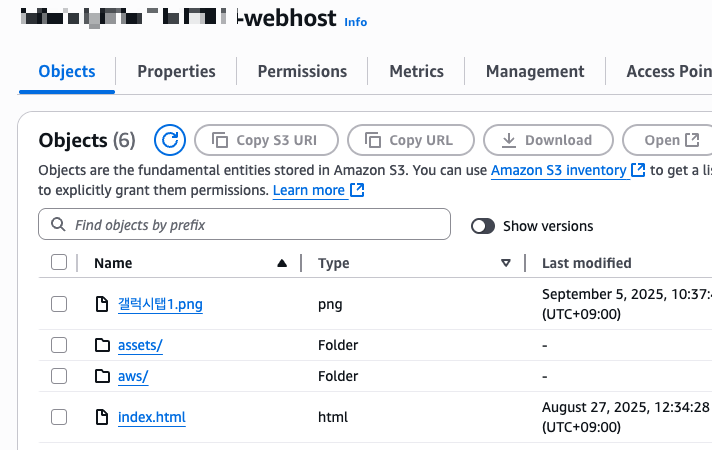Click the Type column header
The height and width of the screenshot is (450, 712).
[x=334, y=263]
